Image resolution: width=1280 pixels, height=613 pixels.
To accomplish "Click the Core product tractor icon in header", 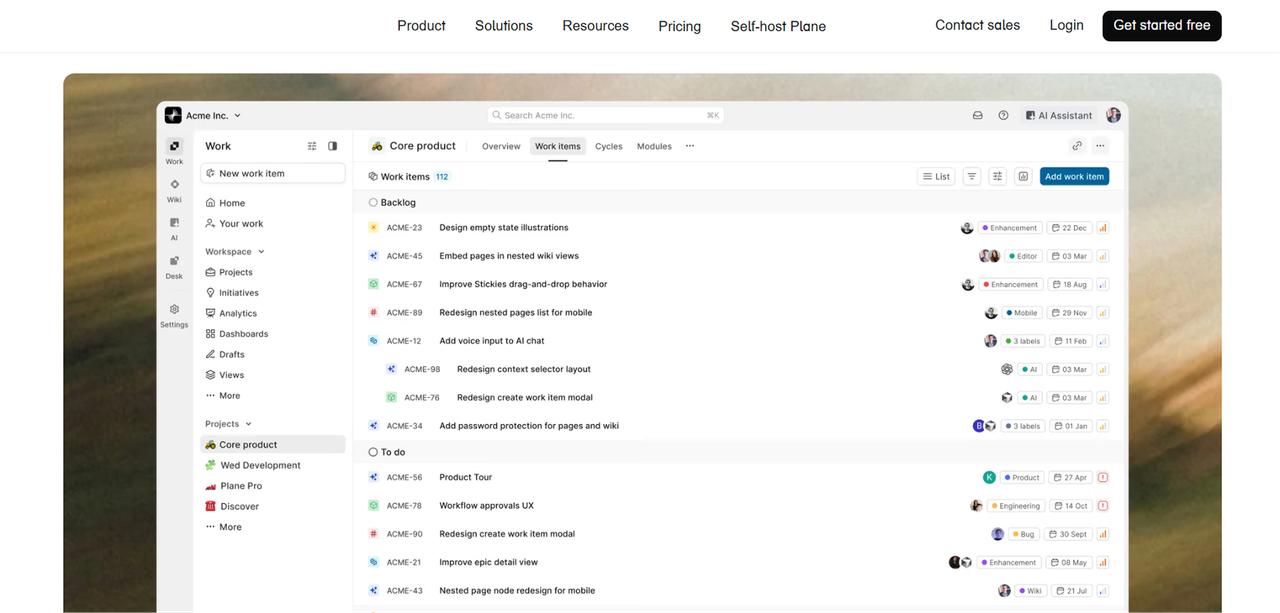I will click(377, 146).
